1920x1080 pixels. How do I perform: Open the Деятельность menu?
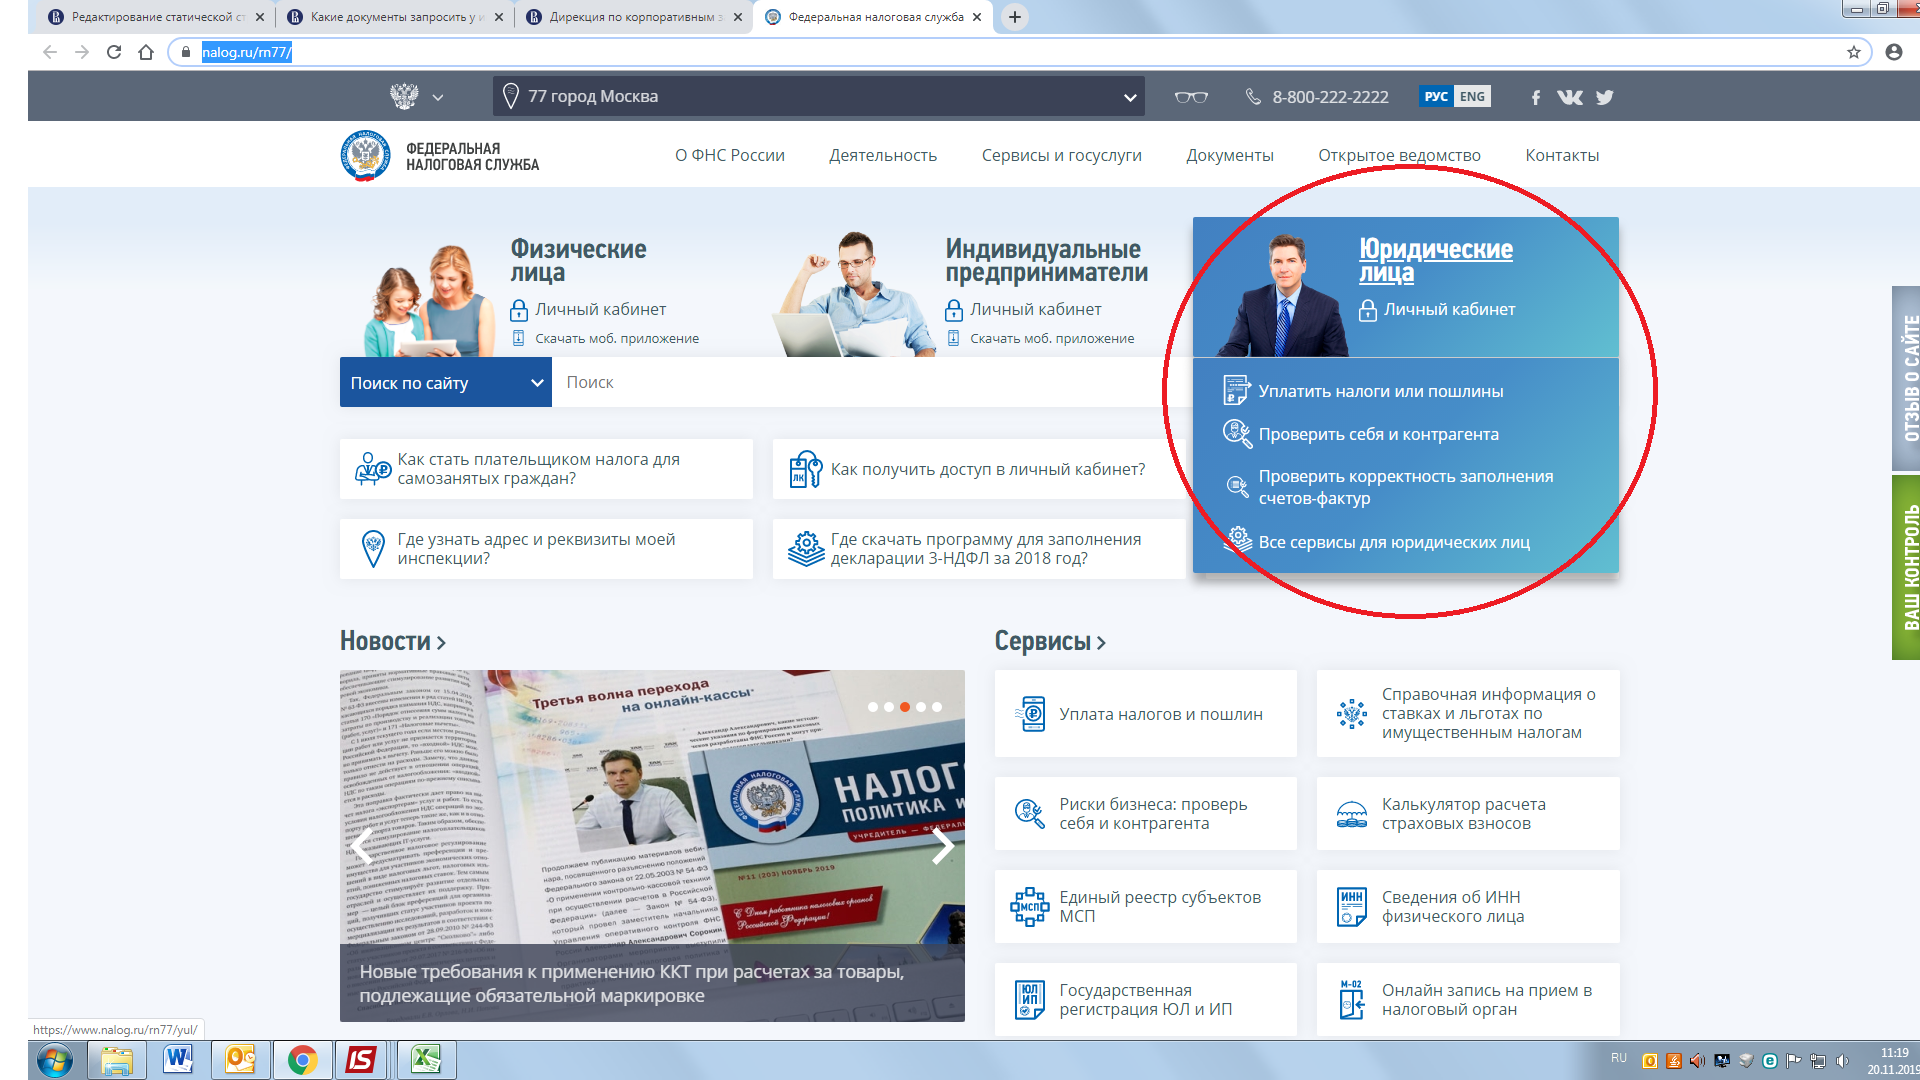click(x=882, y=155)
